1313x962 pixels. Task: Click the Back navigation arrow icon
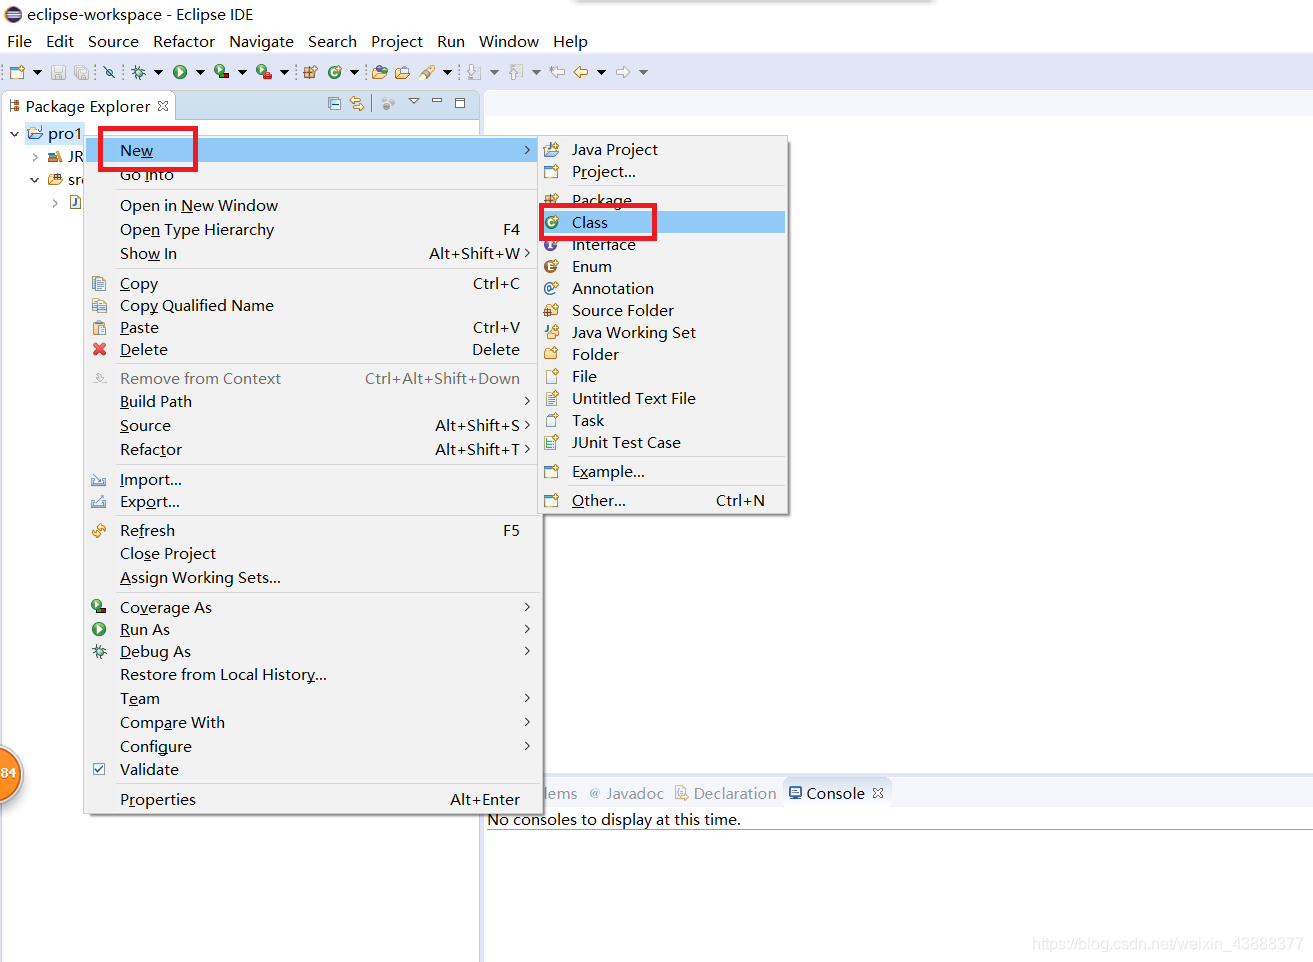(x=580, y=72)
